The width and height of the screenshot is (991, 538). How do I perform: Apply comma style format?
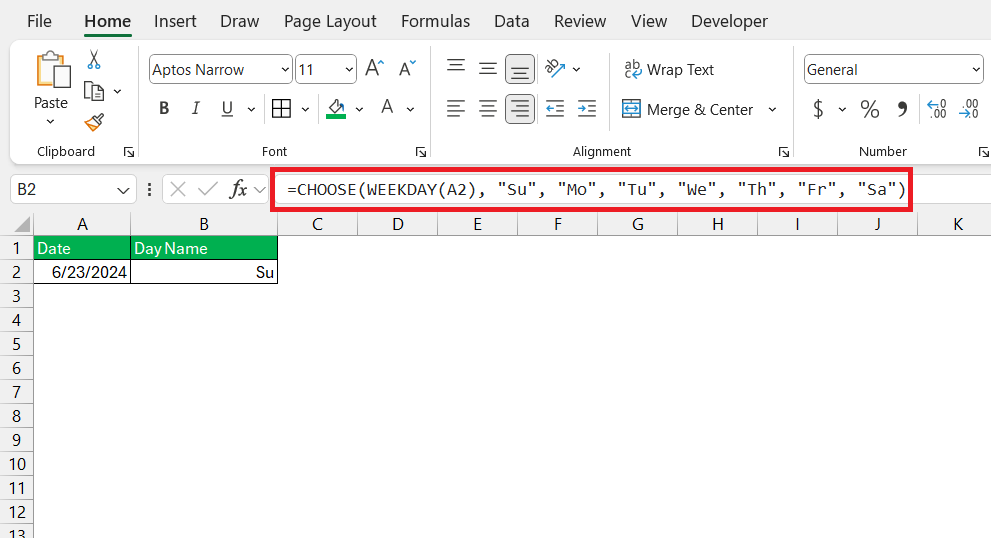pos(902,109)
